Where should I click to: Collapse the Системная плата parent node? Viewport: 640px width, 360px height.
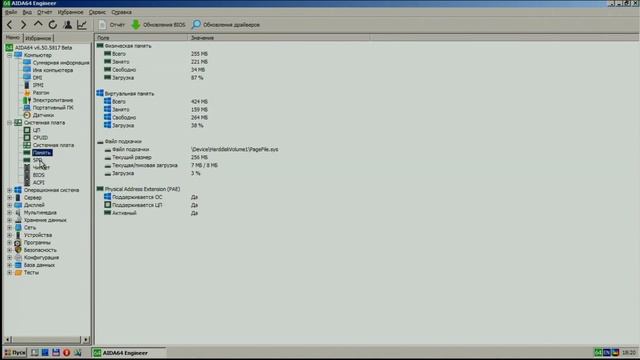point(9,122)
